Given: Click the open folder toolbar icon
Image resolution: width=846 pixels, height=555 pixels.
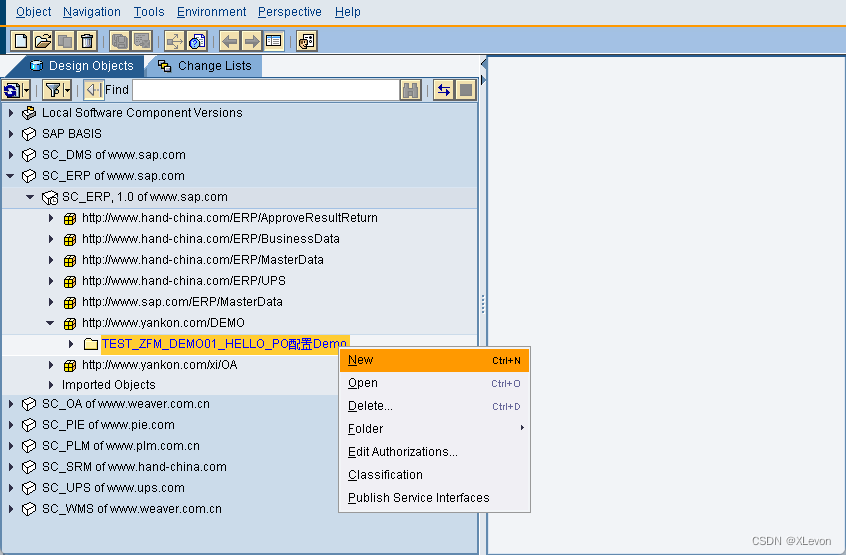Looking at the screenshot, I should tap(43, 41).
